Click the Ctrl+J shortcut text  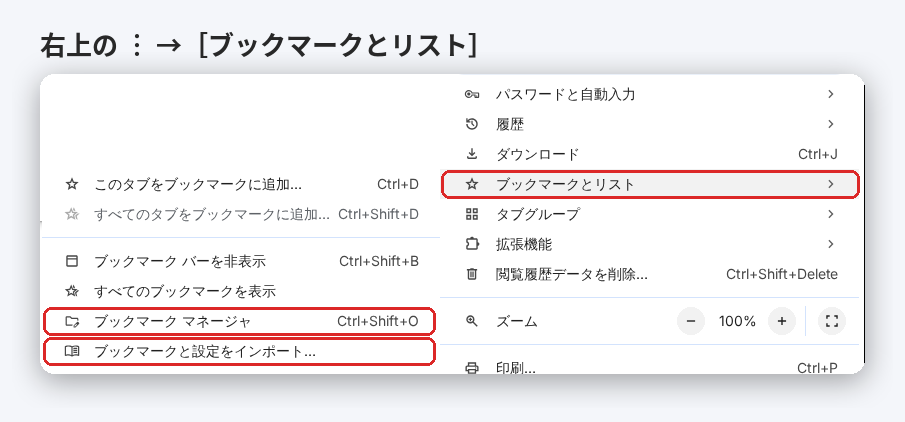[x=818, y=154]
